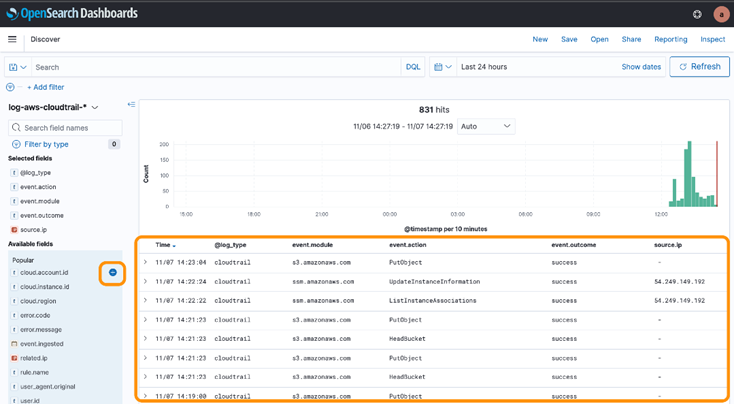This screenshot has width=734, height=404.
Task: Click Show dates link
Action: [x=641, y=67]
